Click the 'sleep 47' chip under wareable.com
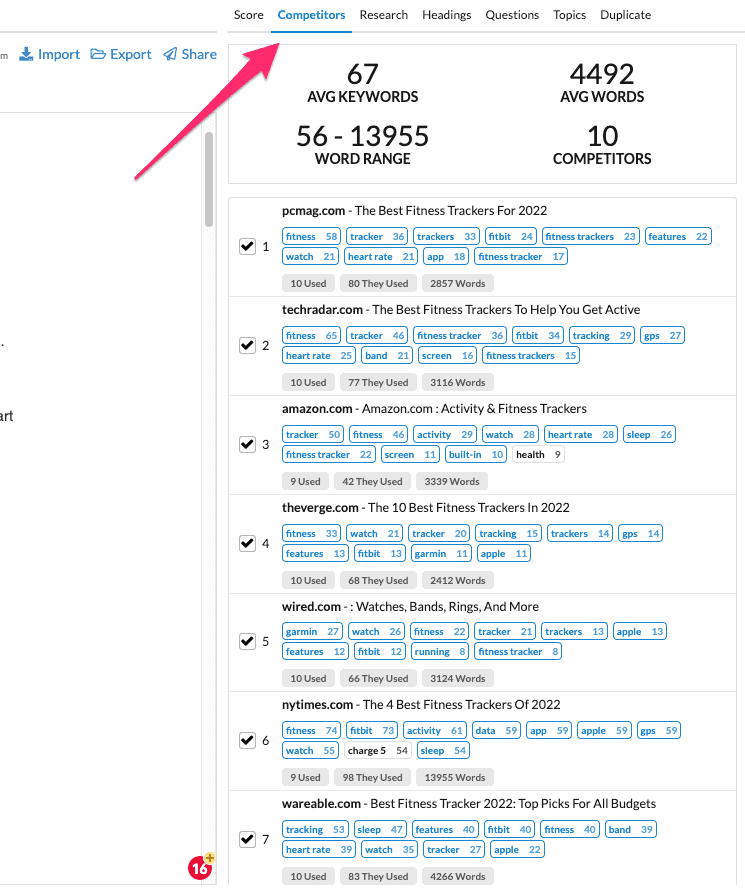Screen dimensions: 745x889 tap(380, 829)
